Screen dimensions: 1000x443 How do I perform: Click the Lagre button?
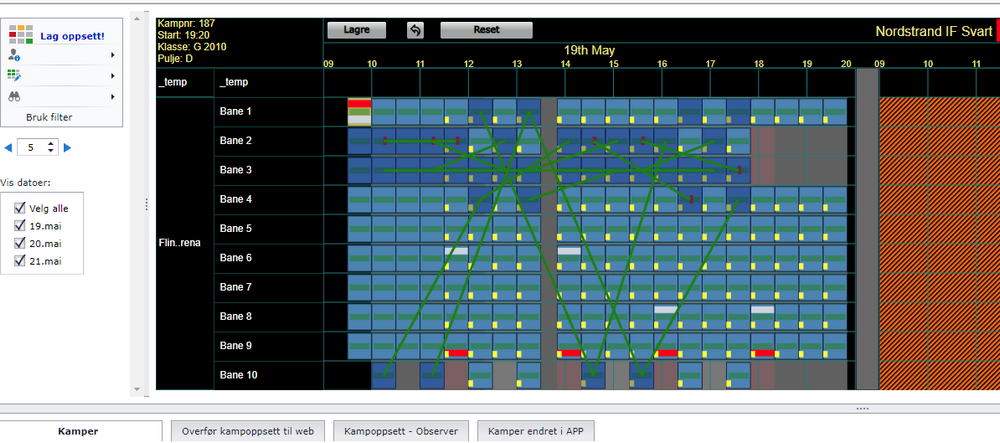click(x=357, y=30)
